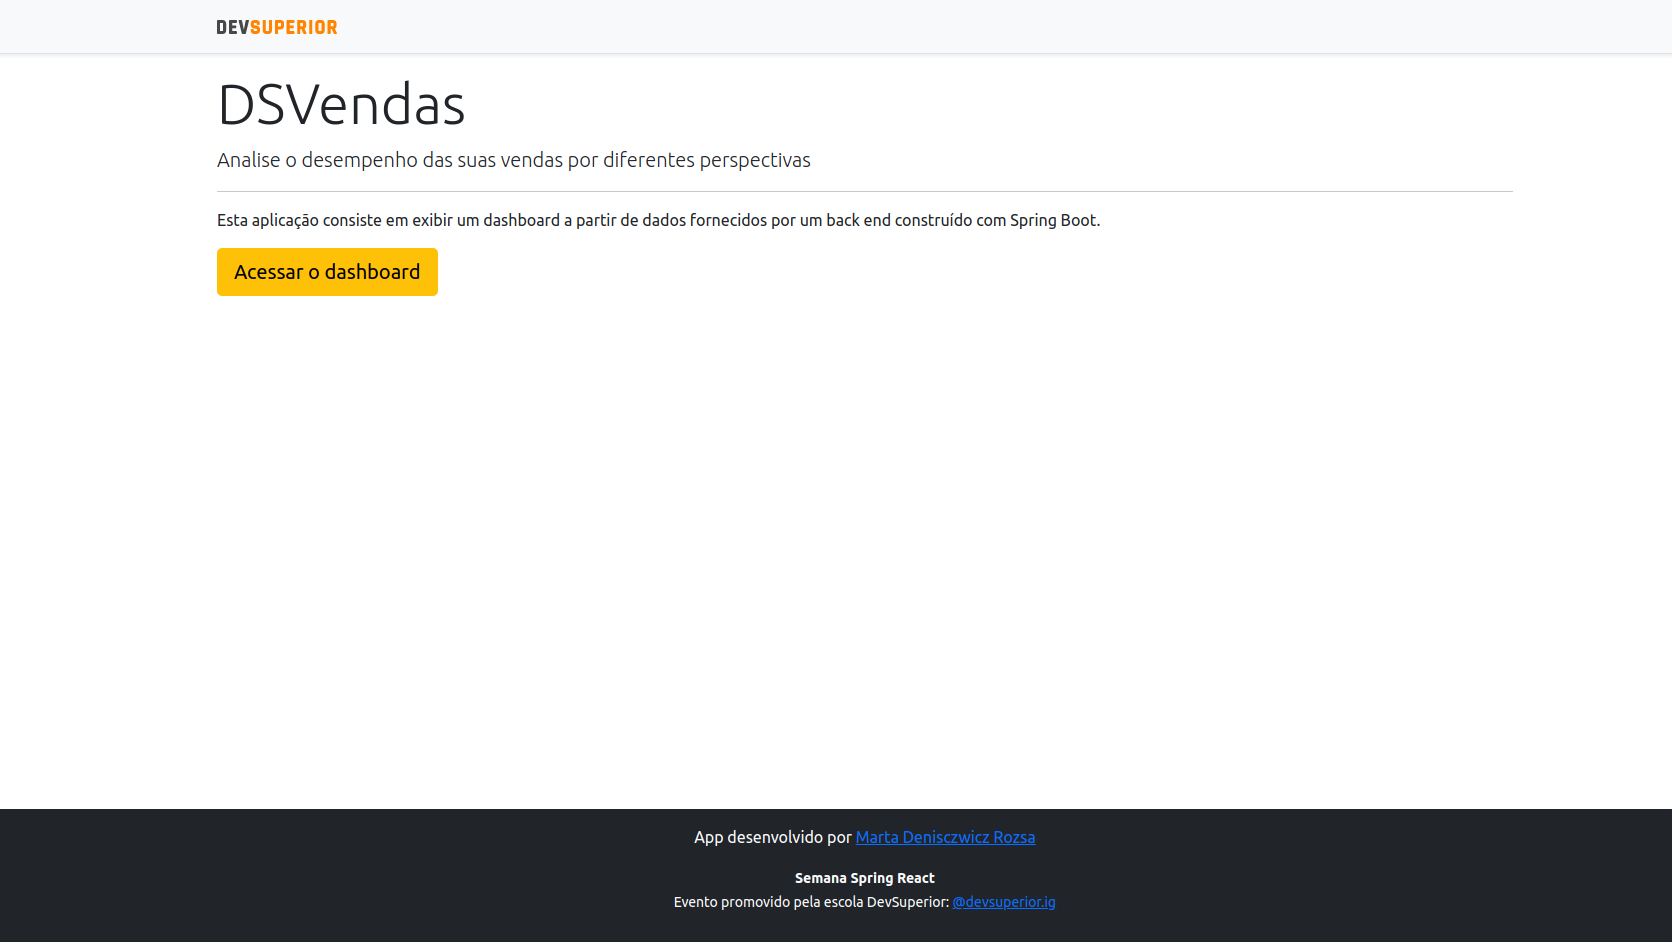Viewport: 1672px width, 942px height.
Task: Click the Evento promovido footer line
Action: coord(811,901)
